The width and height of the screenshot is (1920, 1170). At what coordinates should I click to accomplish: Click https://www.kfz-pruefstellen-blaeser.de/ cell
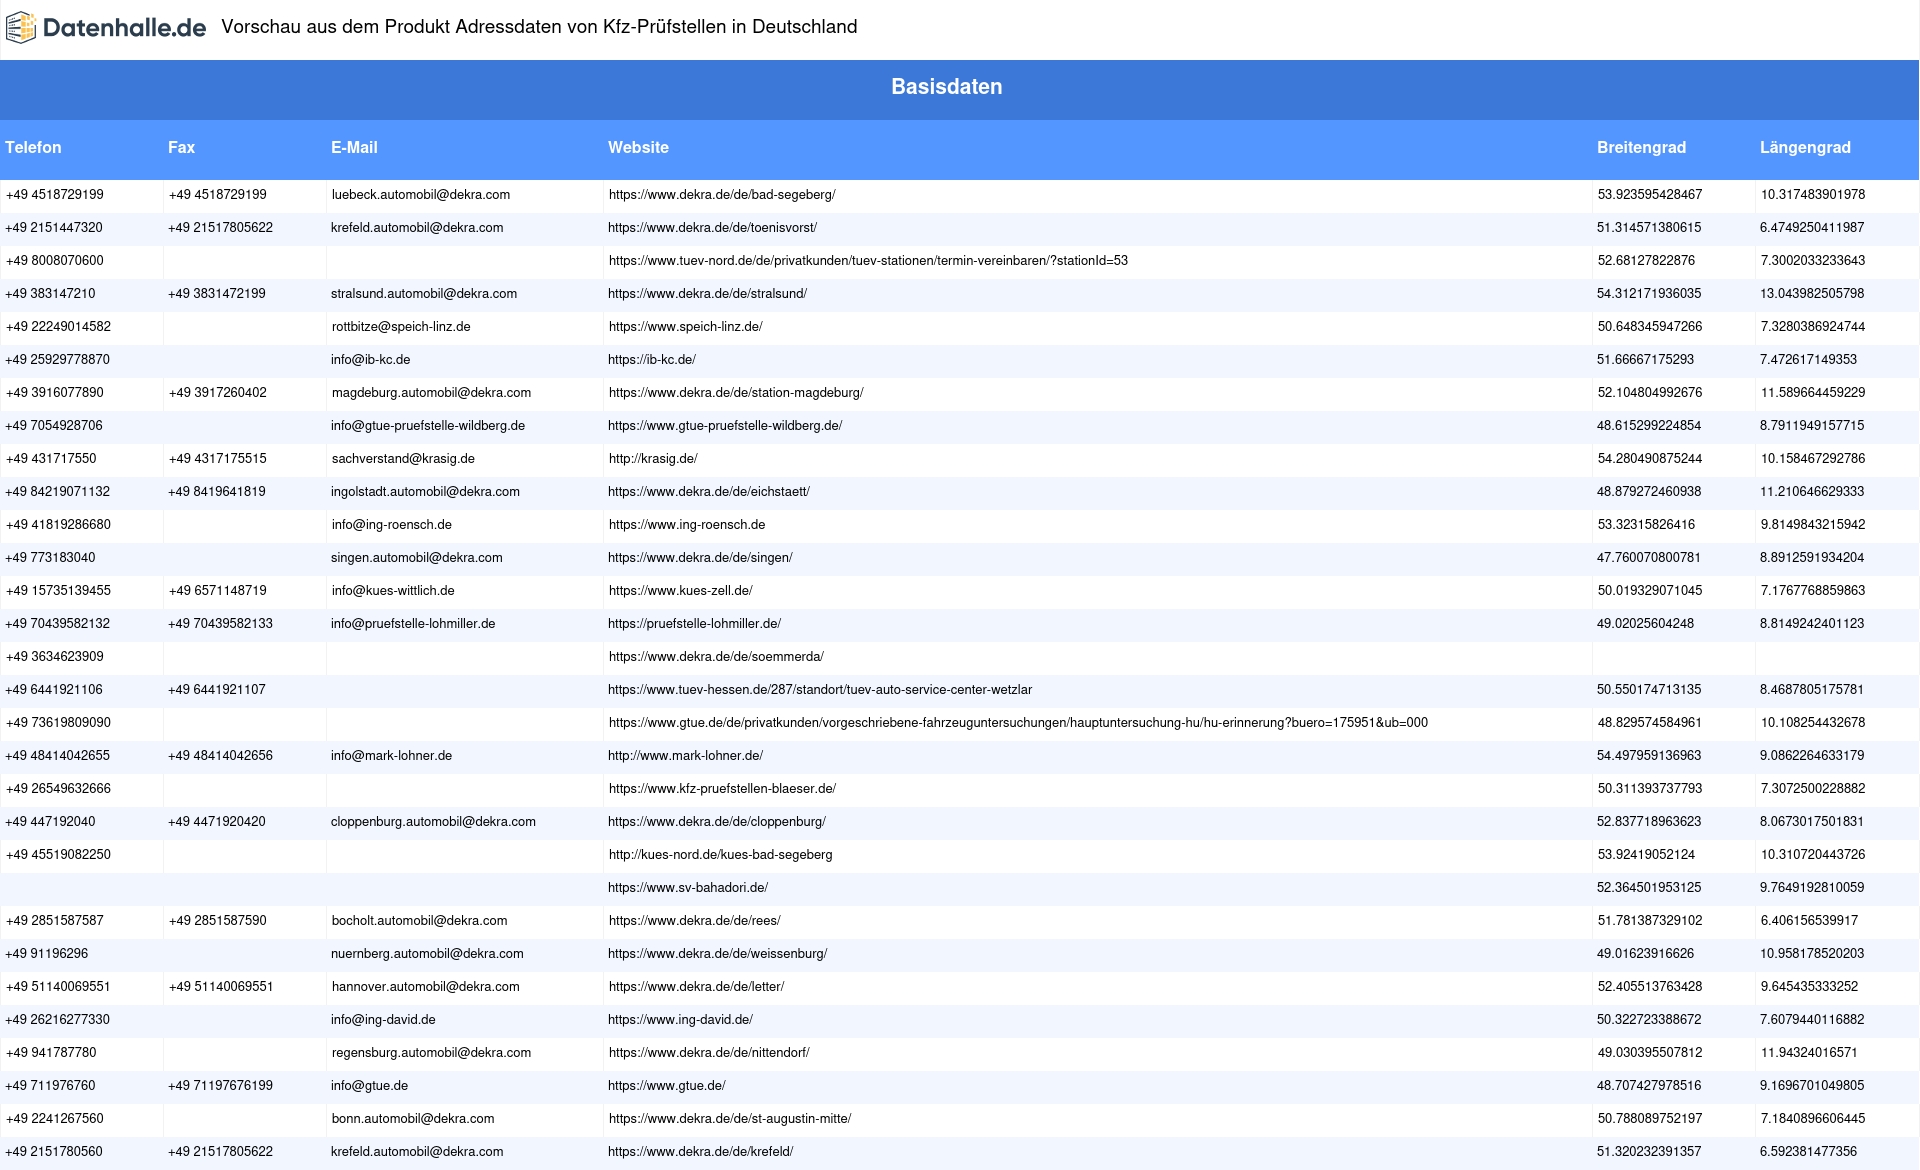(x=722, y=789)
